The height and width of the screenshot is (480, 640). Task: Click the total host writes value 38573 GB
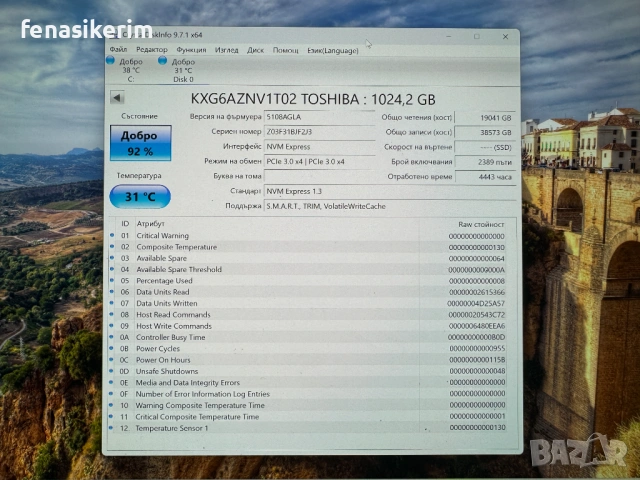[x=485, y=132]
